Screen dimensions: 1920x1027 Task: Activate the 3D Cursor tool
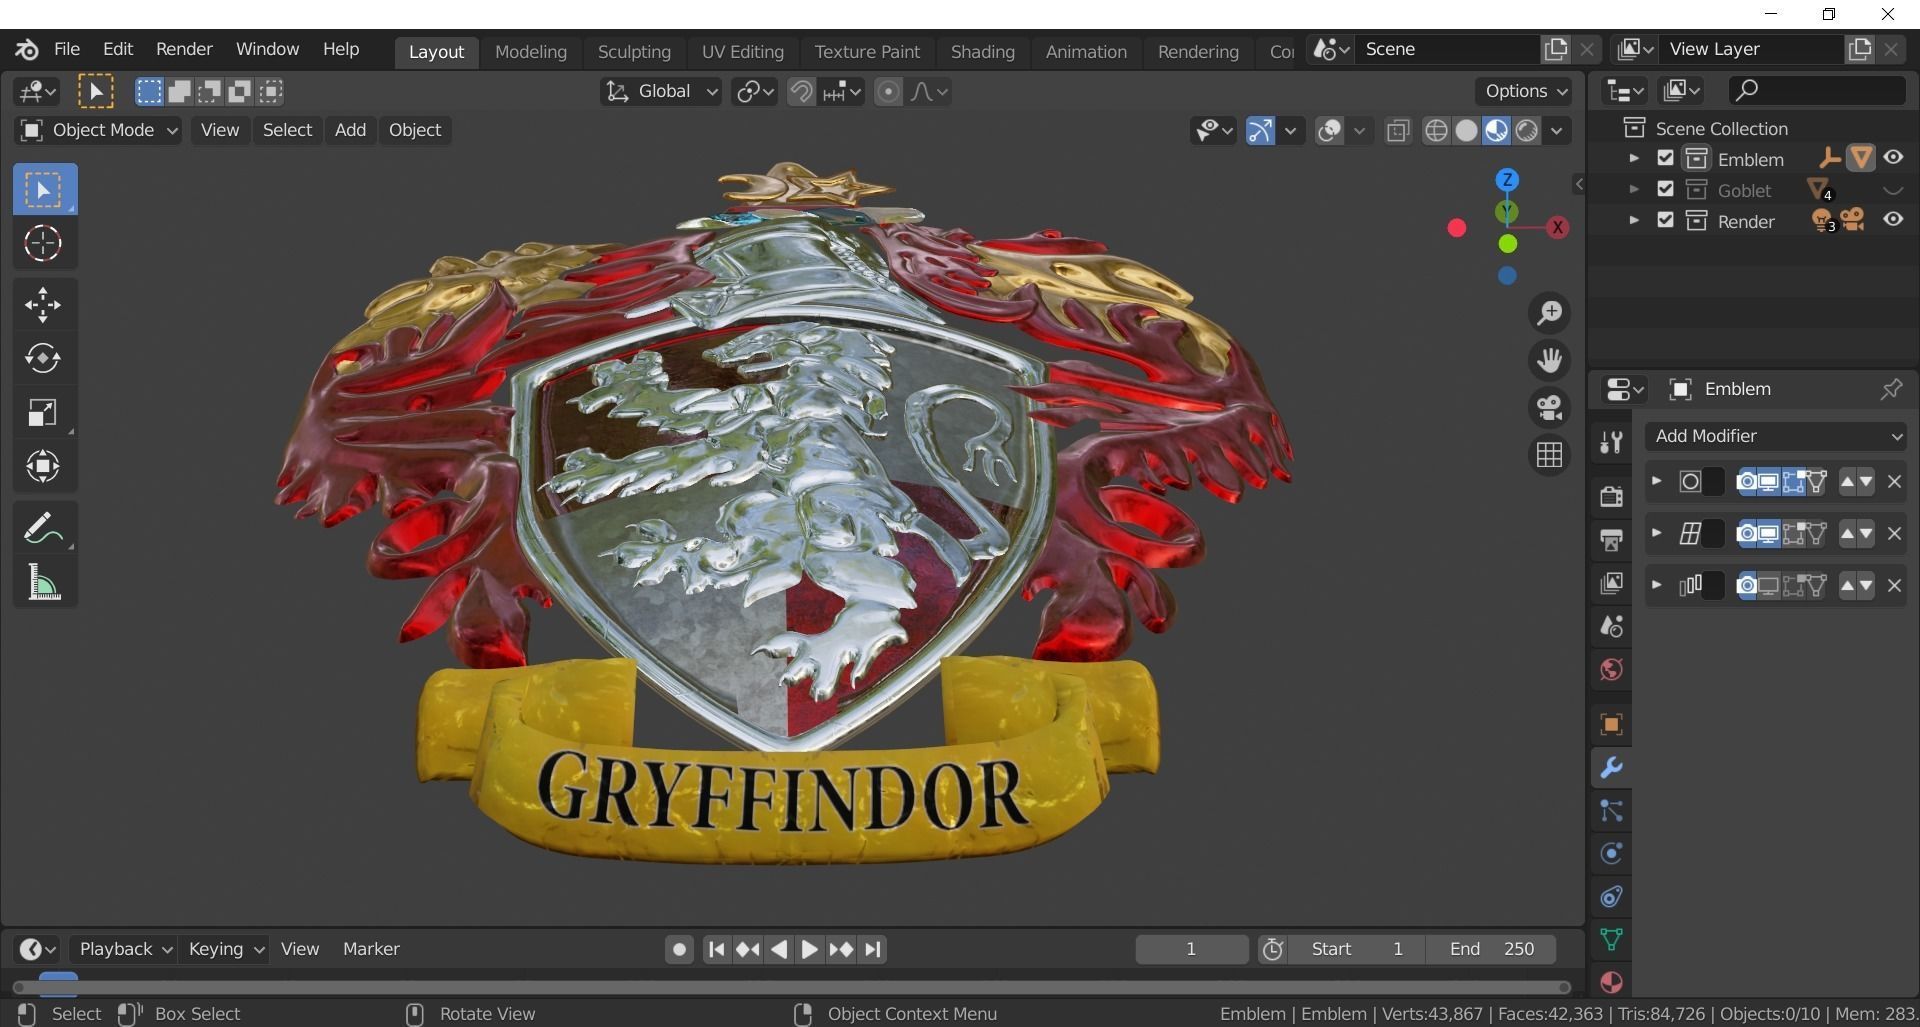(44, 243)
